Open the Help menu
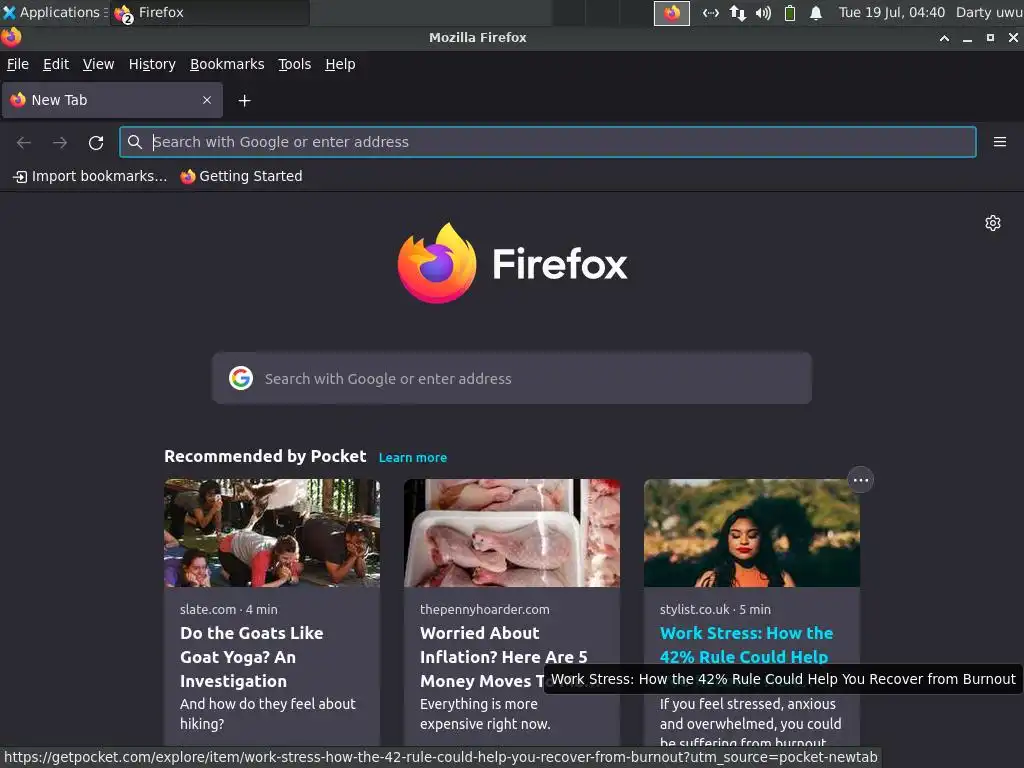 [x=340, y=64]
